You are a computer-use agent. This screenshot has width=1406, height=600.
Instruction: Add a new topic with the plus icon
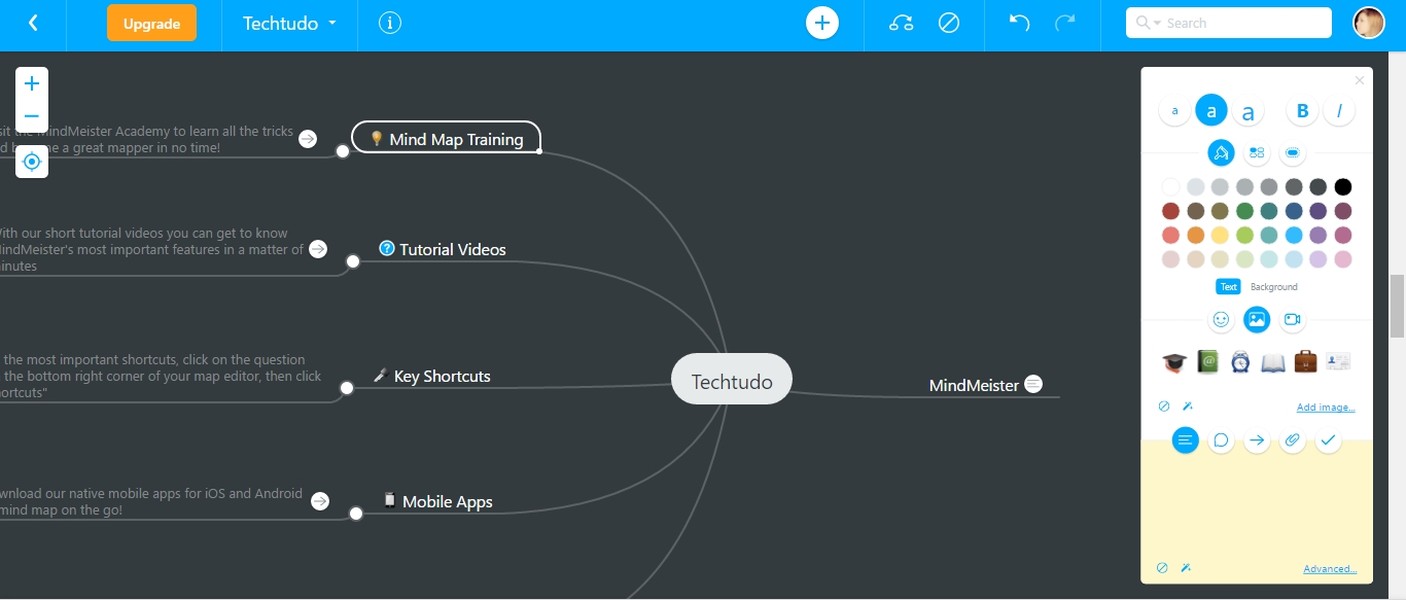tap(822, 23)
